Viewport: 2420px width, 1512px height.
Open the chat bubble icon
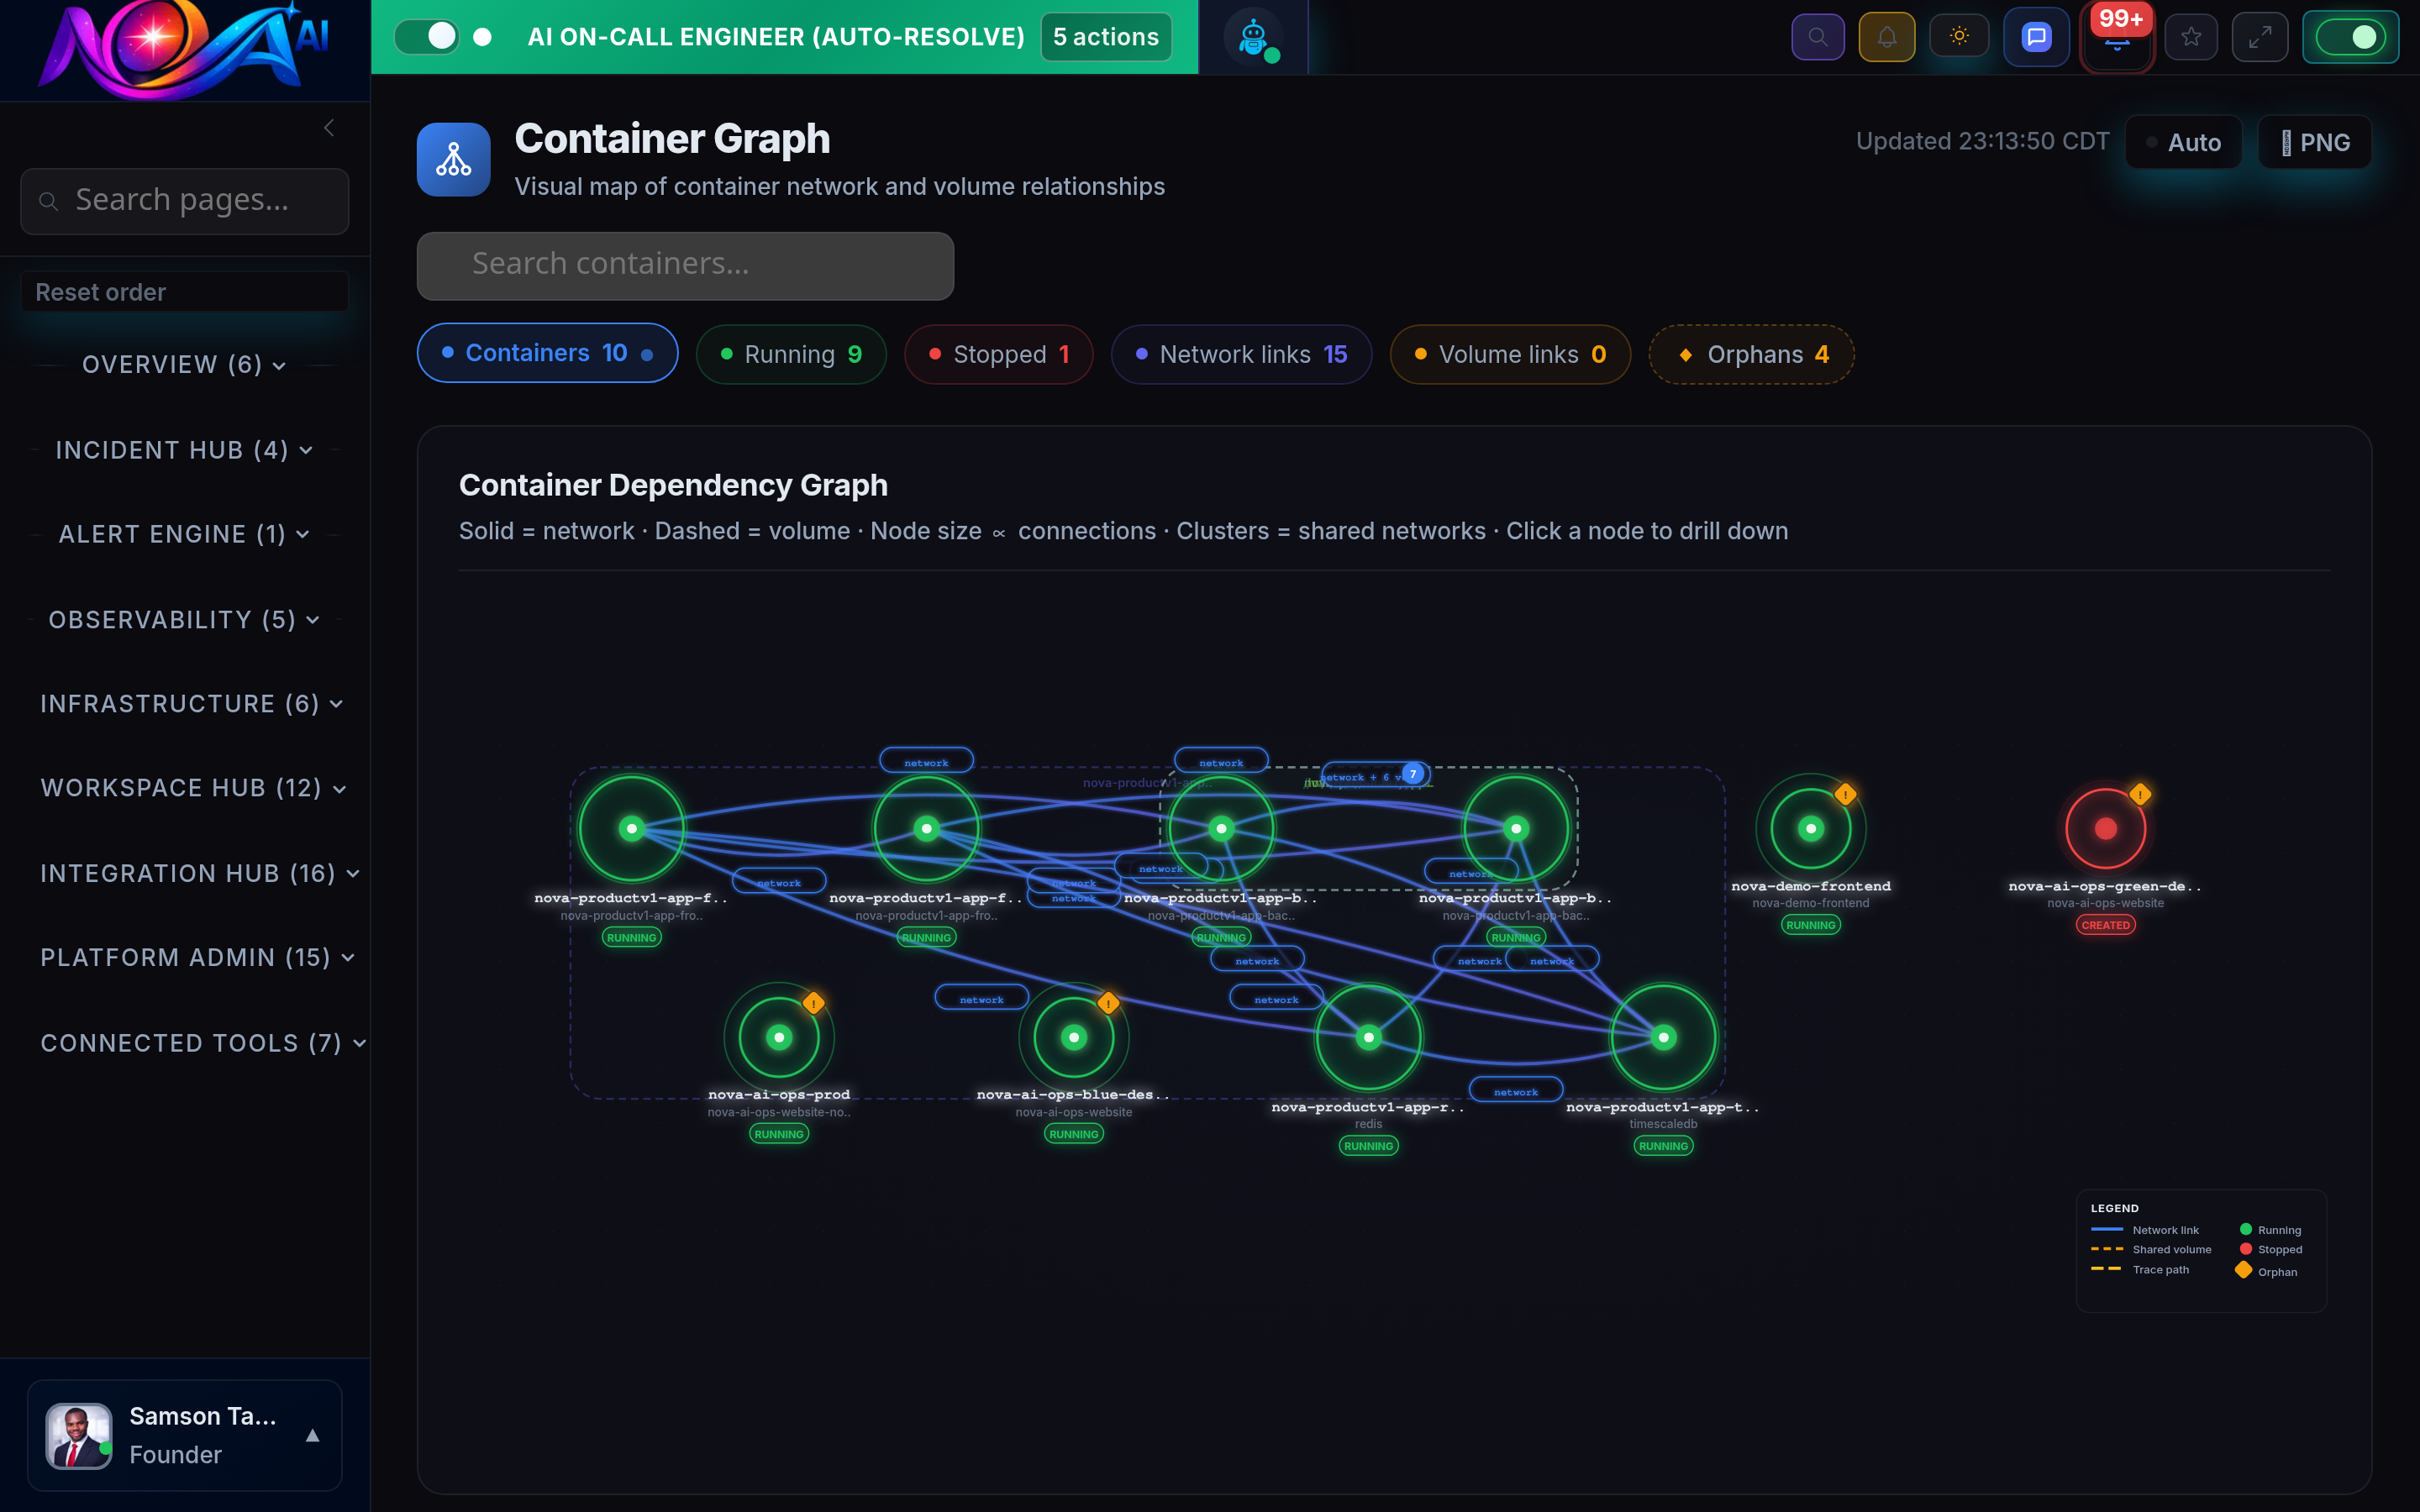(2036, 36)
